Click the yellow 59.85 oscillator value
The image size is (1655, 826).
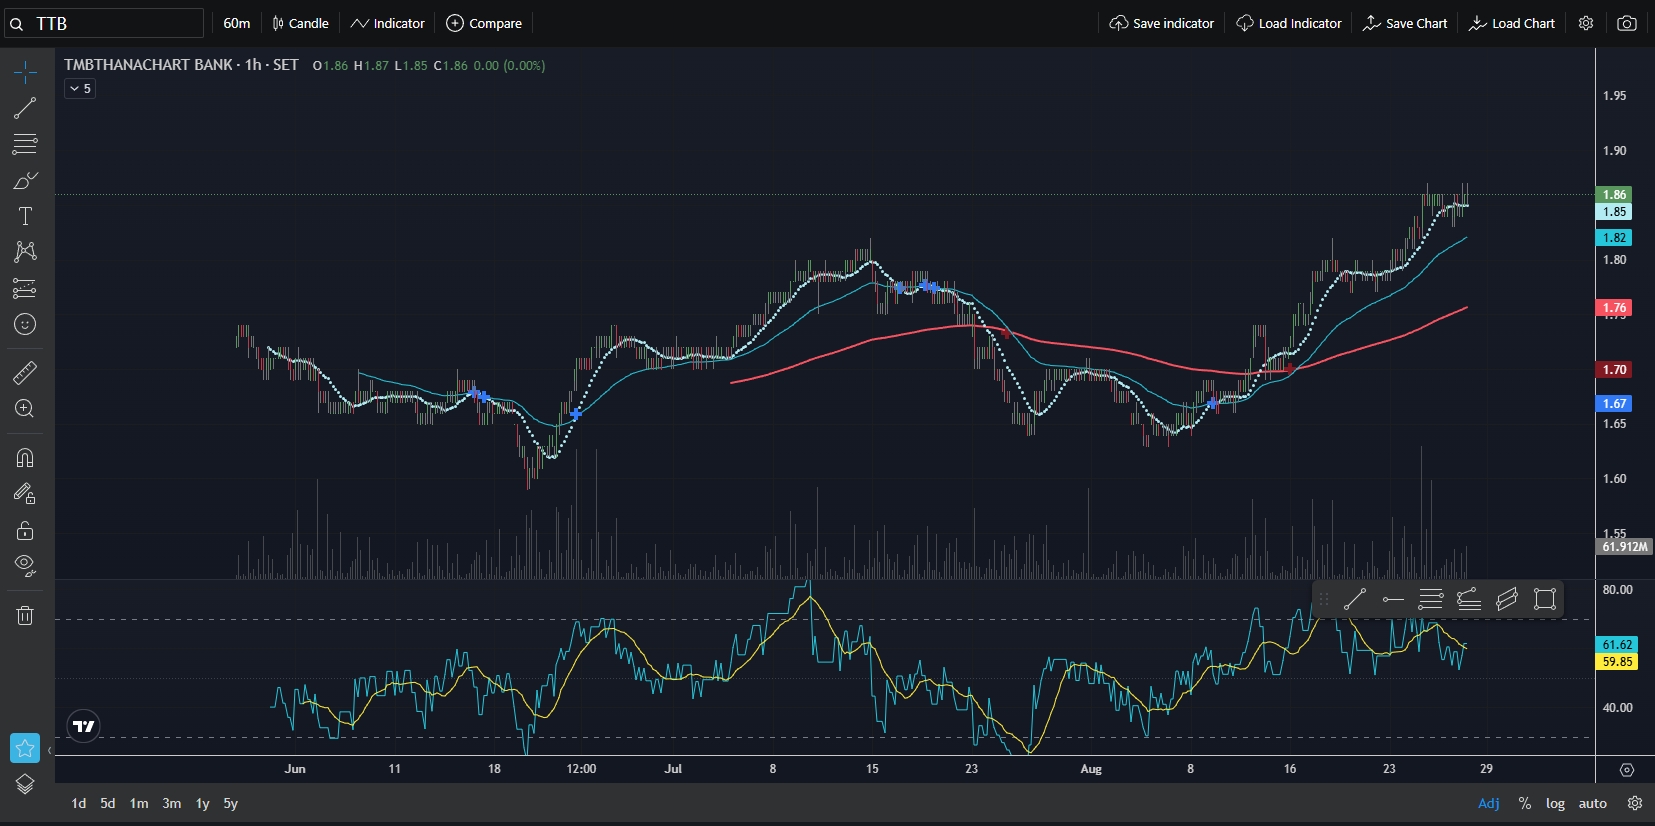tap(1617, 662)
